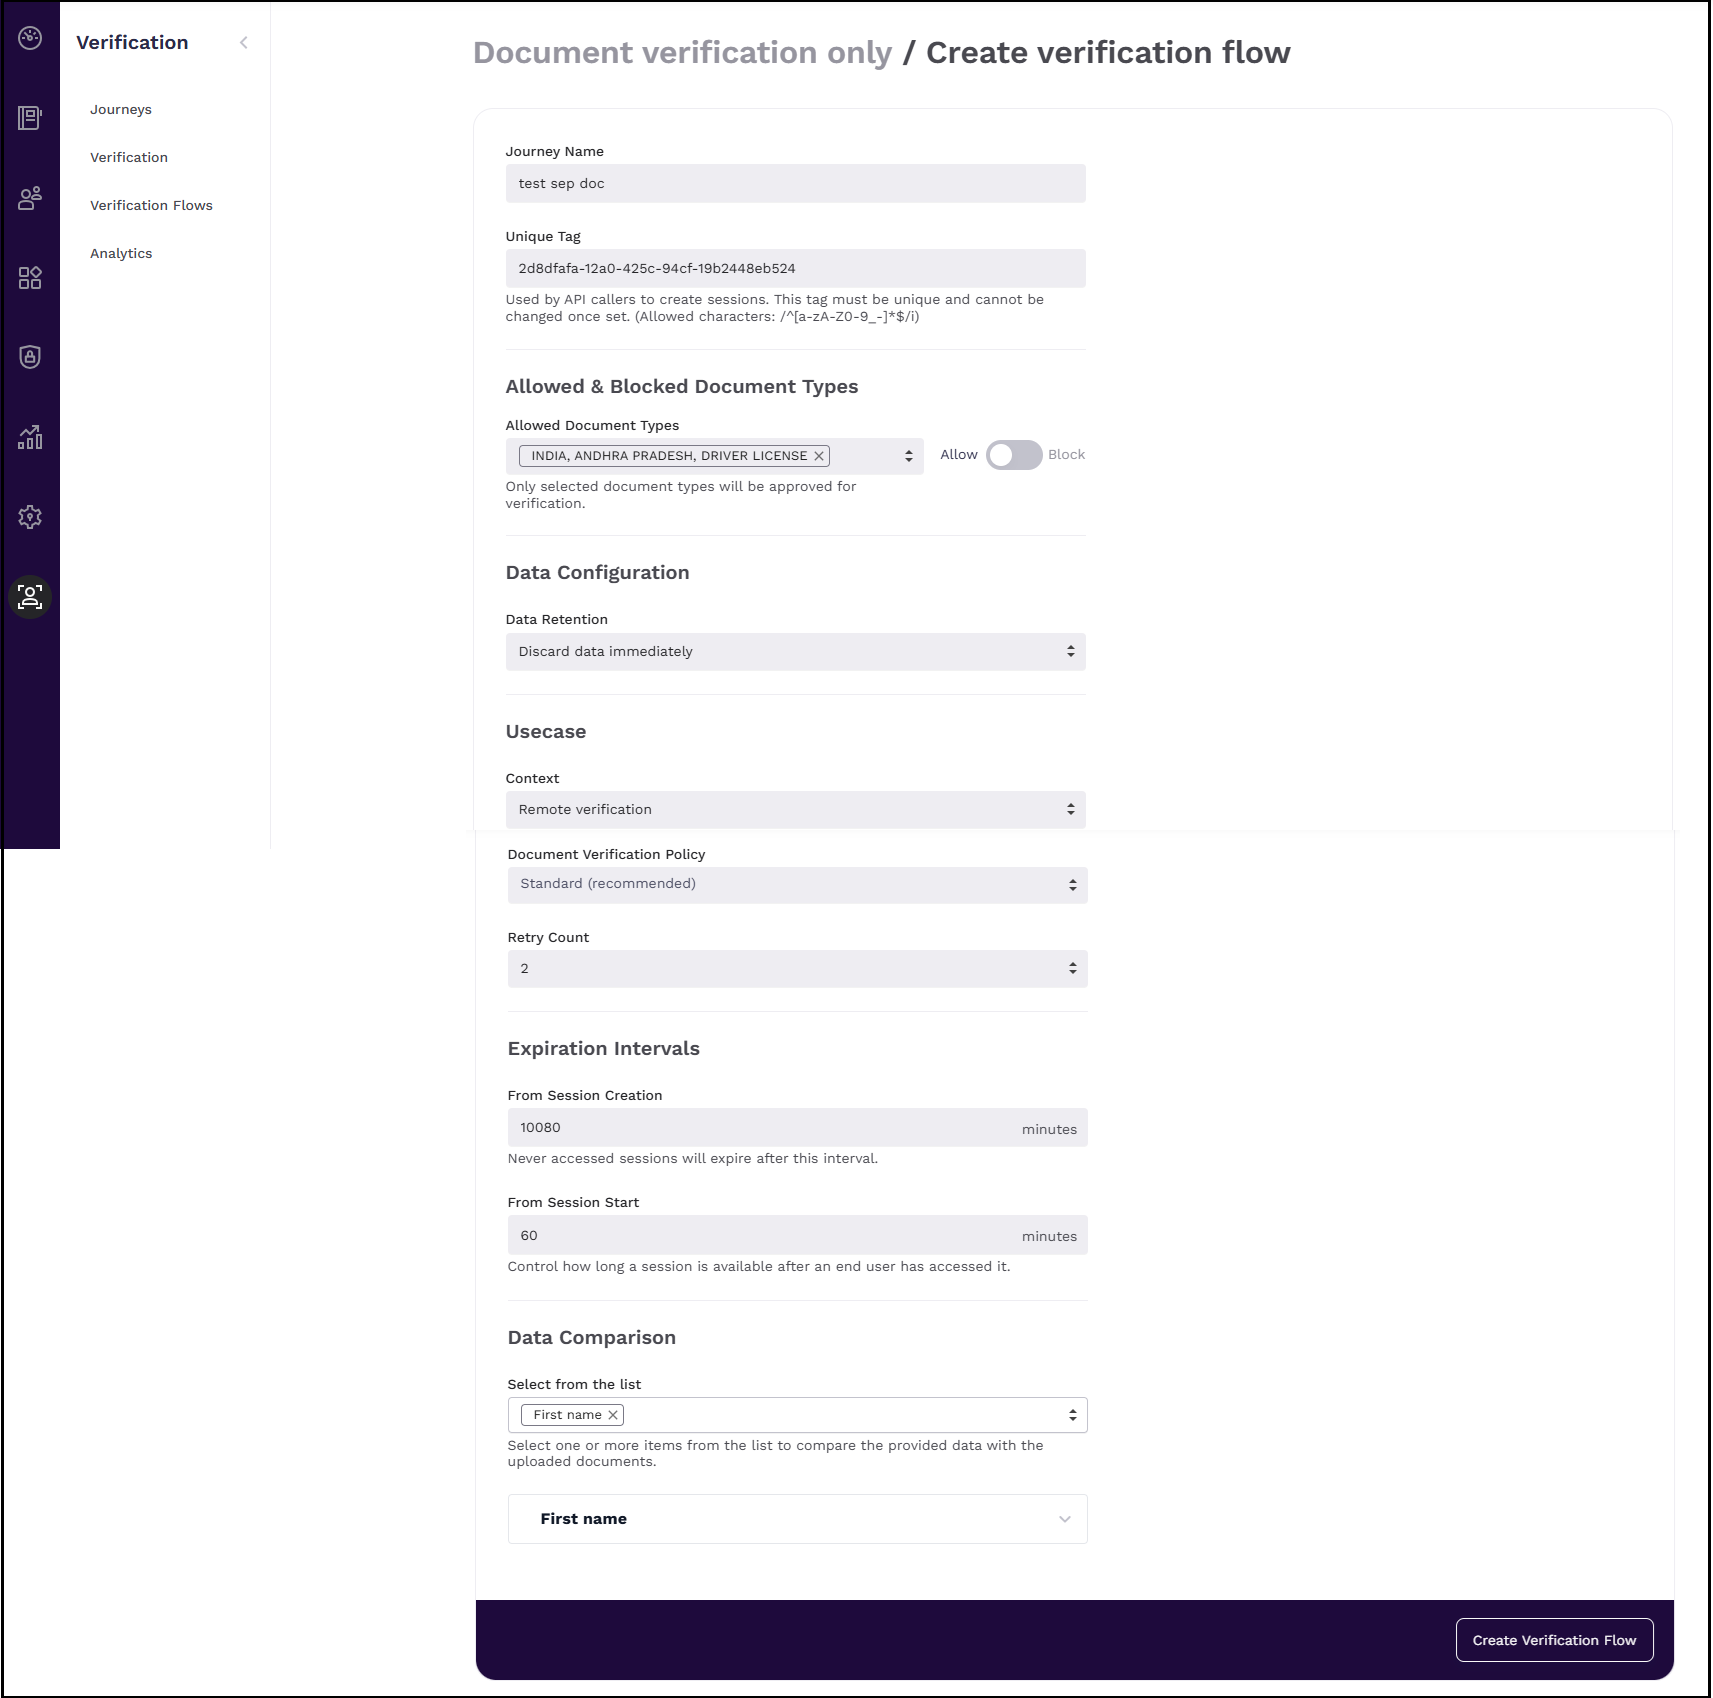
Task: Click the Create Verification Flow button
Action: click(1553, 1640)
